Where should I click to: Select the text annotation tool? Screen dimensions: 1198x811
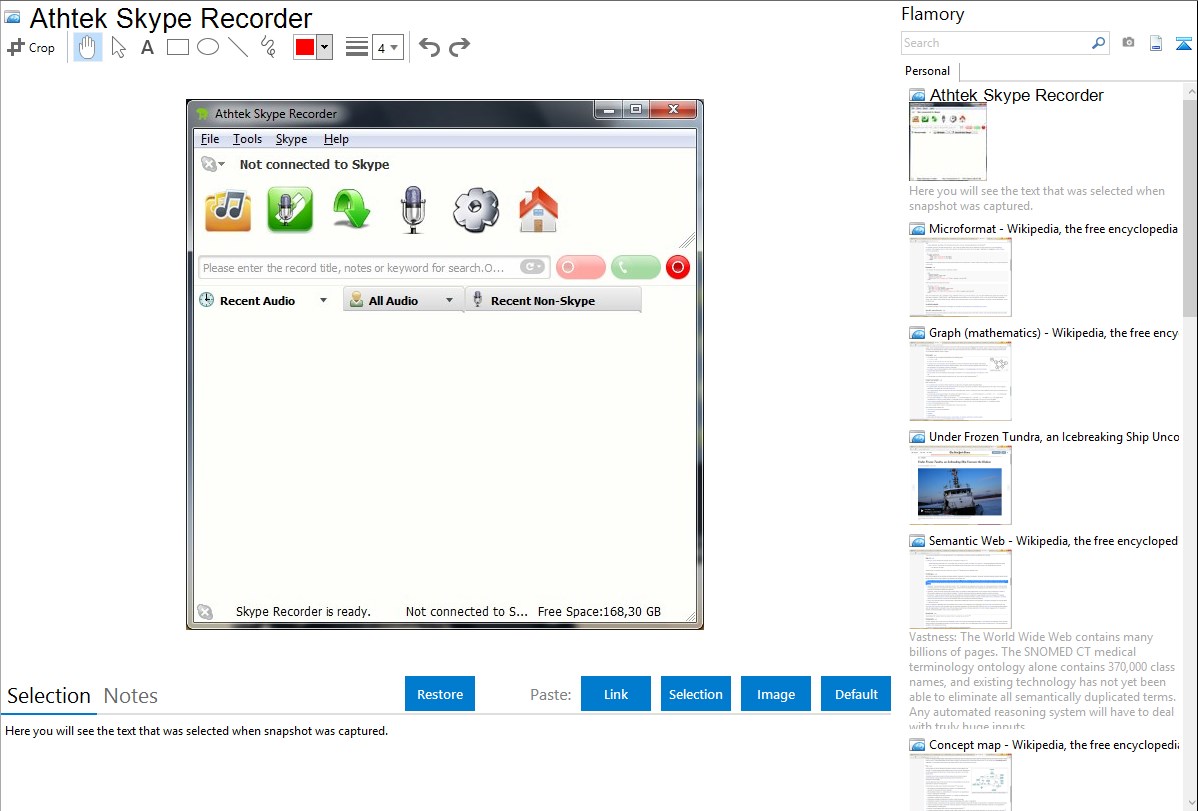click(x=147, y=47)
